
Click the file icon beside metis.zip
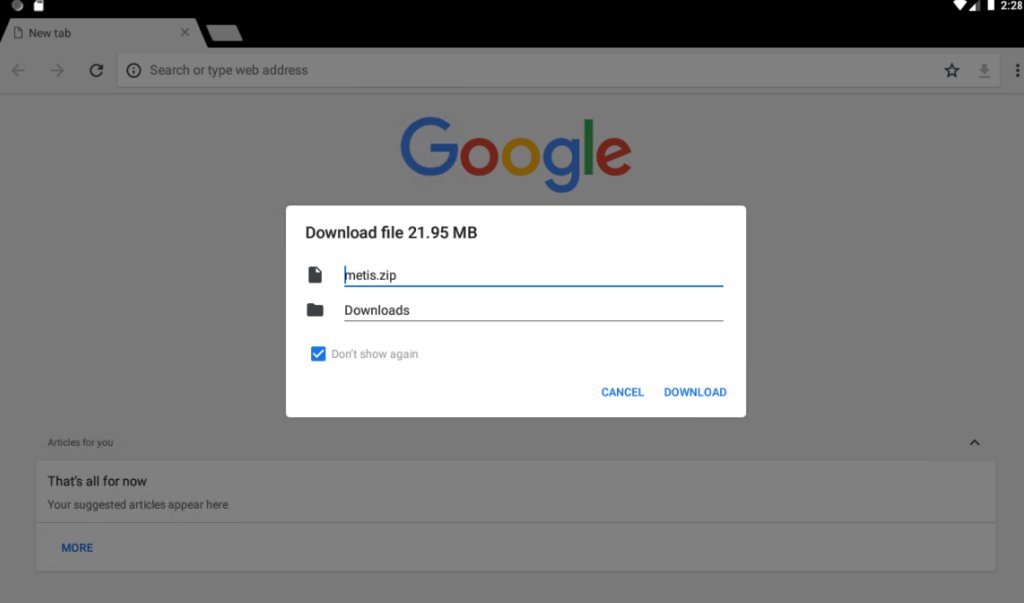[315, 275]
